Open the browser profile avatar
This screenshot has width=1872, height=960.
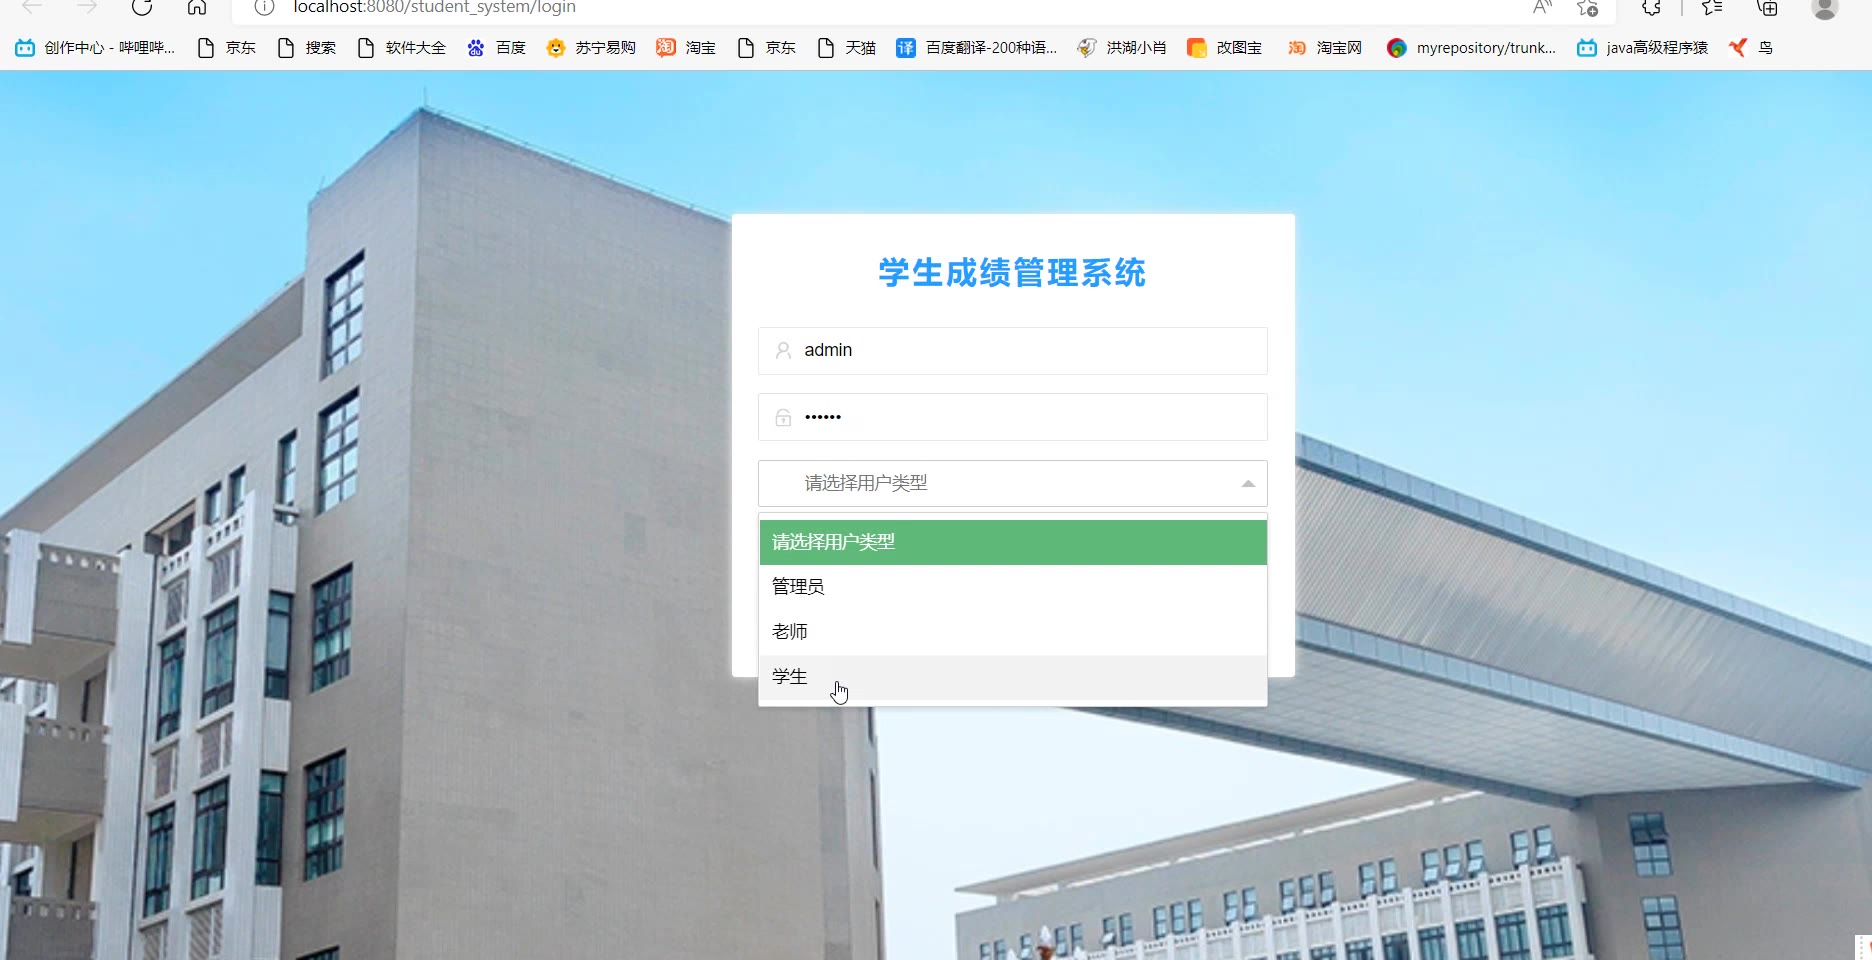(x=1825, y=7)
